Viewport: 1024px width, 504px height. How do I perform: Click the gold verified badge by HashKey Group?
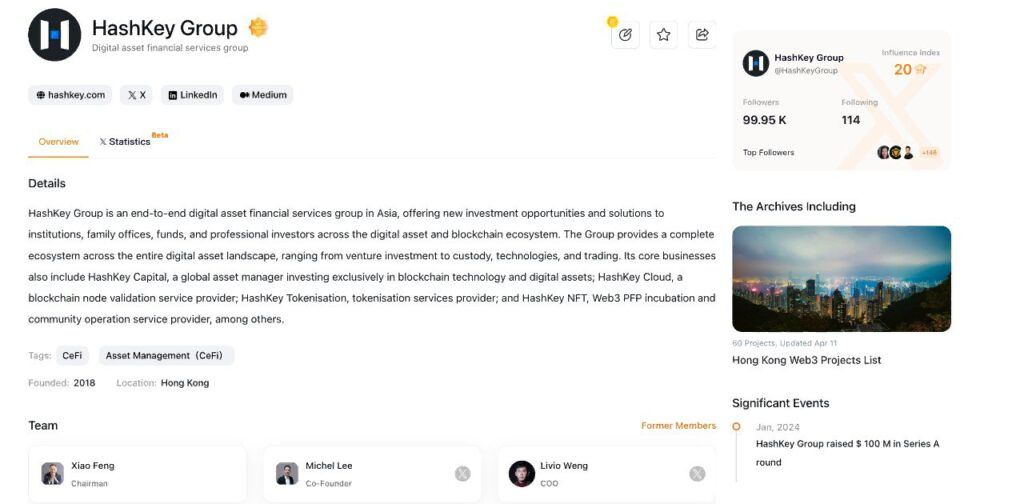tap(259, 27)
